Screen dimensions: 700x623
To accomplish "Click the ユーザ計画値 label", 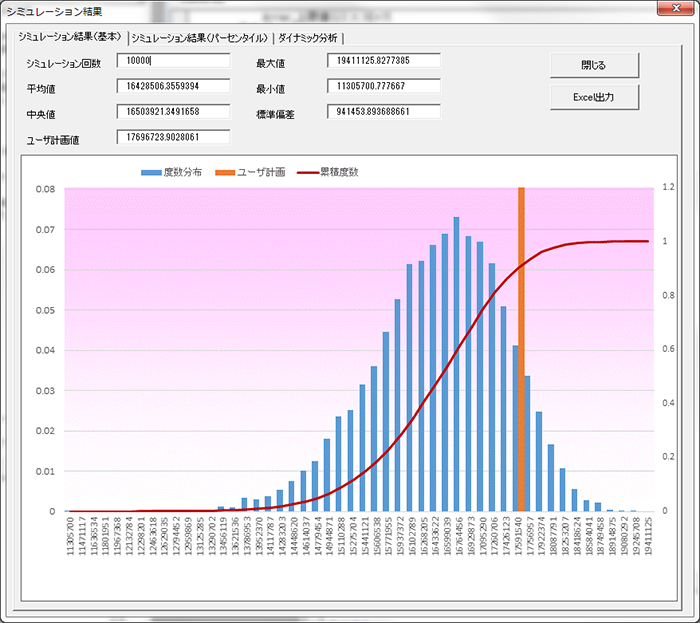I will click(x=53, y=141).
